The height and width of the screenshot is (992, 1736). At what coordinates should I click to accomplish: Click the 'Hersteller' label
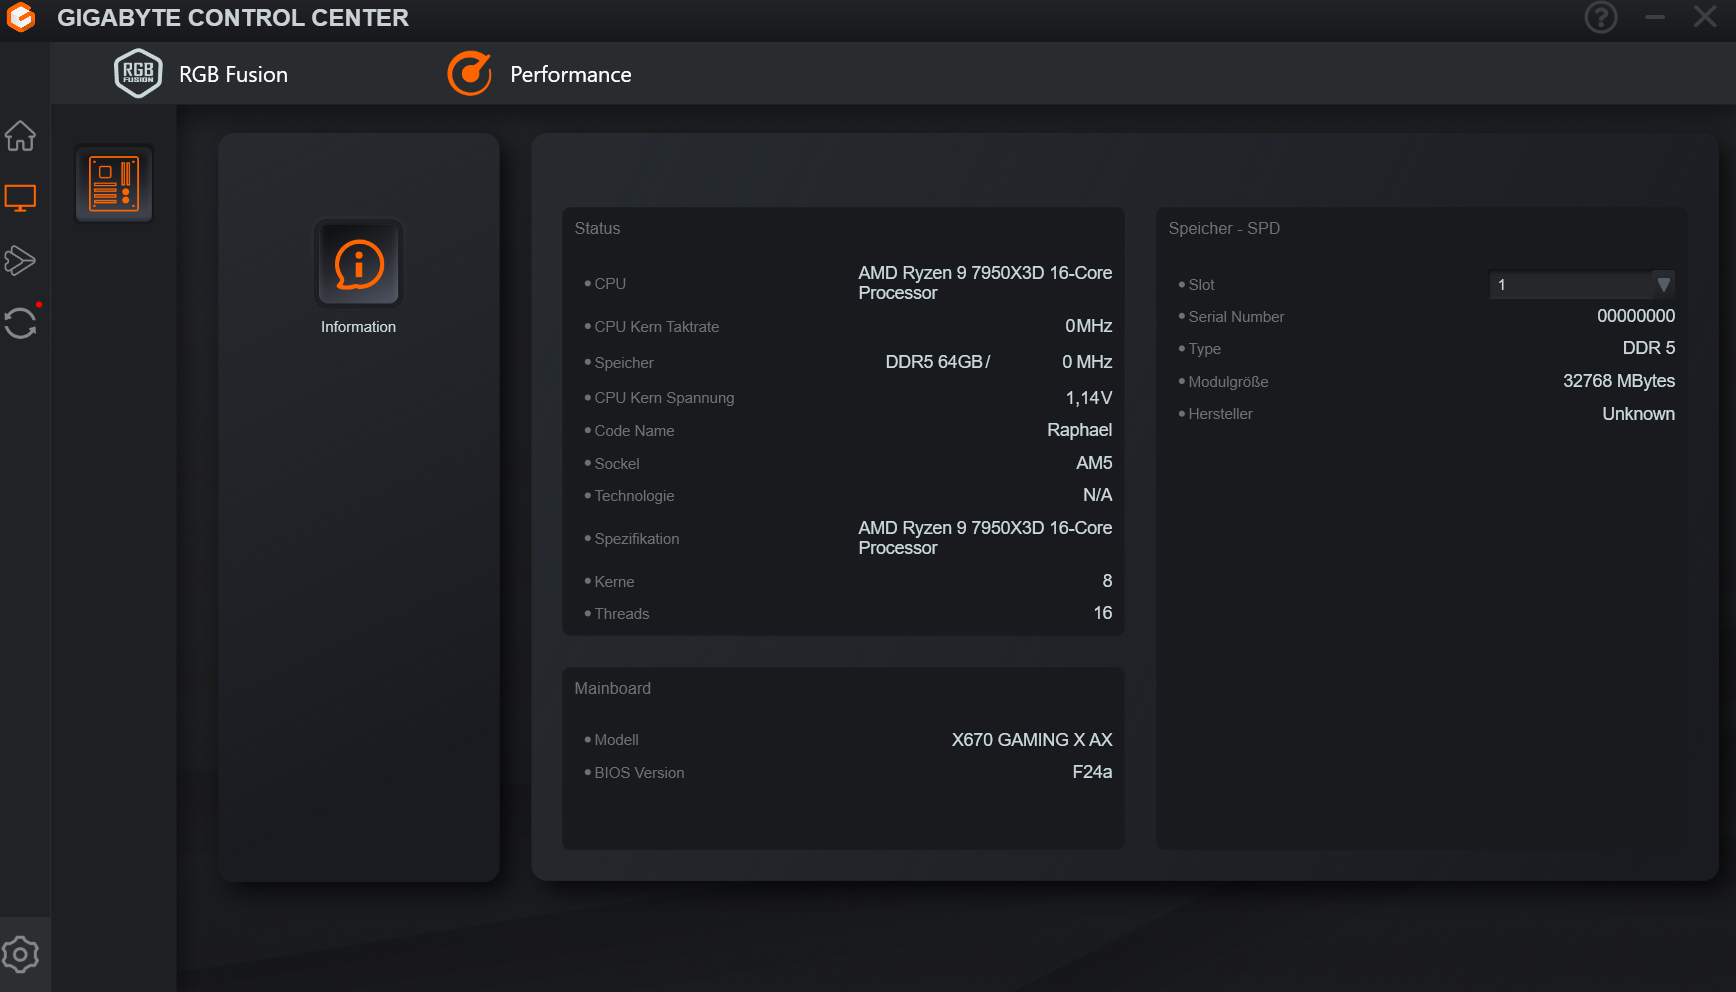(1220, 414)
